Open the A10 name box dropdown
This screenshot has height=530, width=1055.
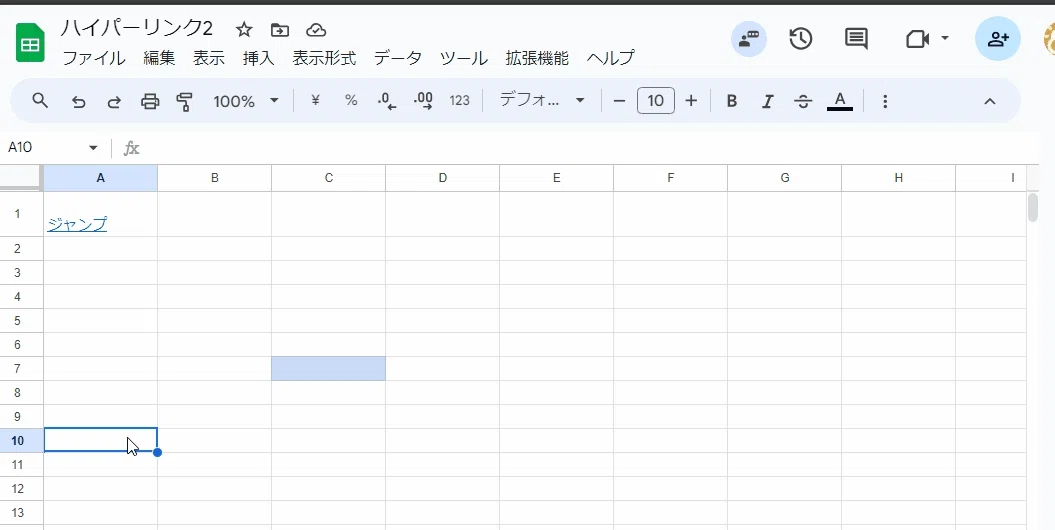point(93,148)
